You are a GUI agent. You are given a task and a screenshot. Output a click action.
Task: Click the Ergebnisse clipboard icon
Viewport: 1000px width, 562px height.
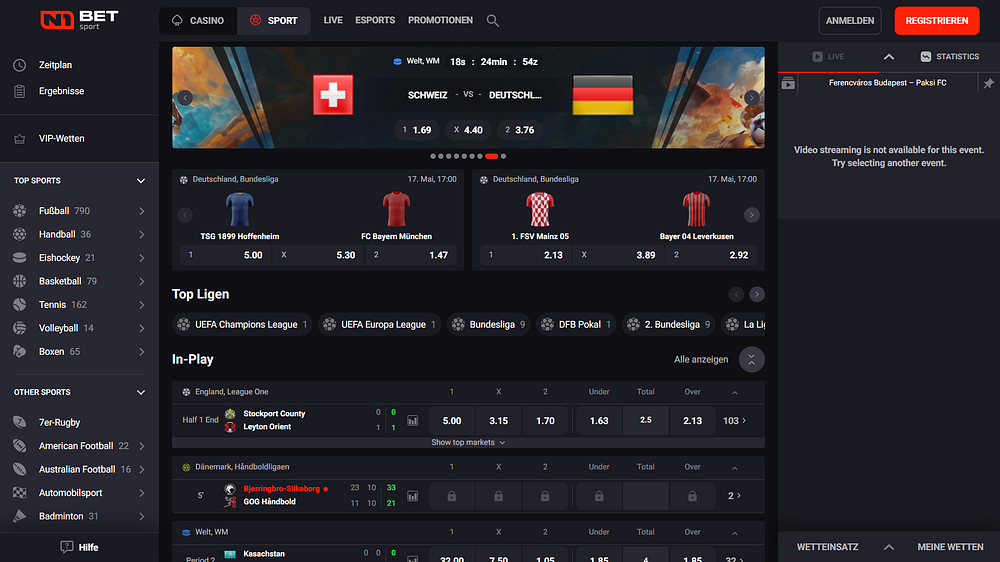(x=20, y=91)
